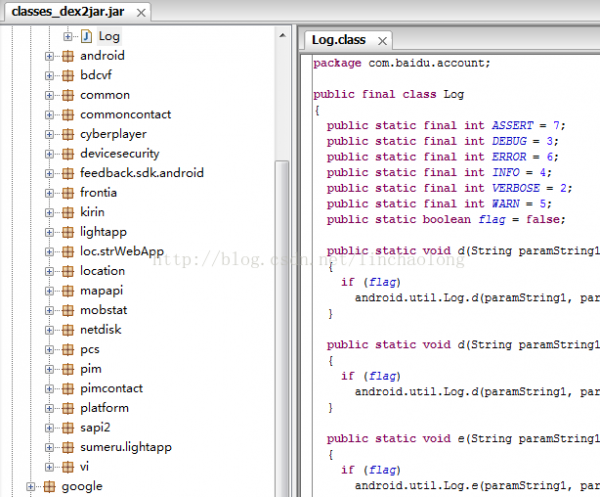The width and height of the screenshot is (600, 497).
Task: Click the lightapp package icon
Action: pos(68,232)
